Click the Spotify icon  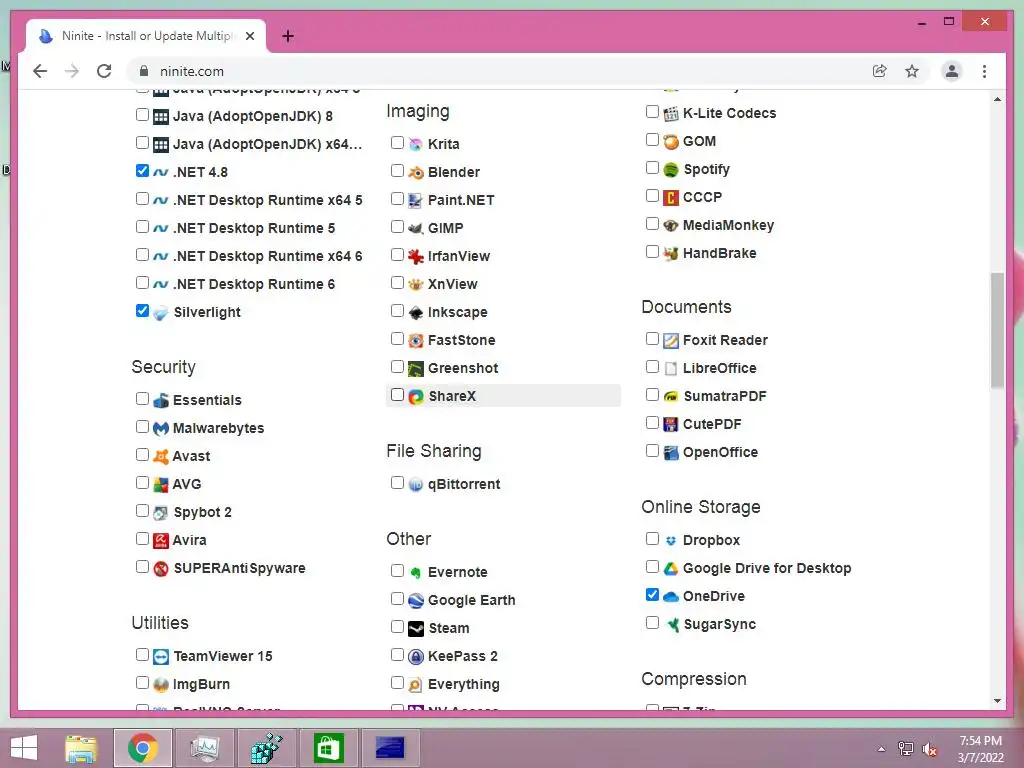671,170
